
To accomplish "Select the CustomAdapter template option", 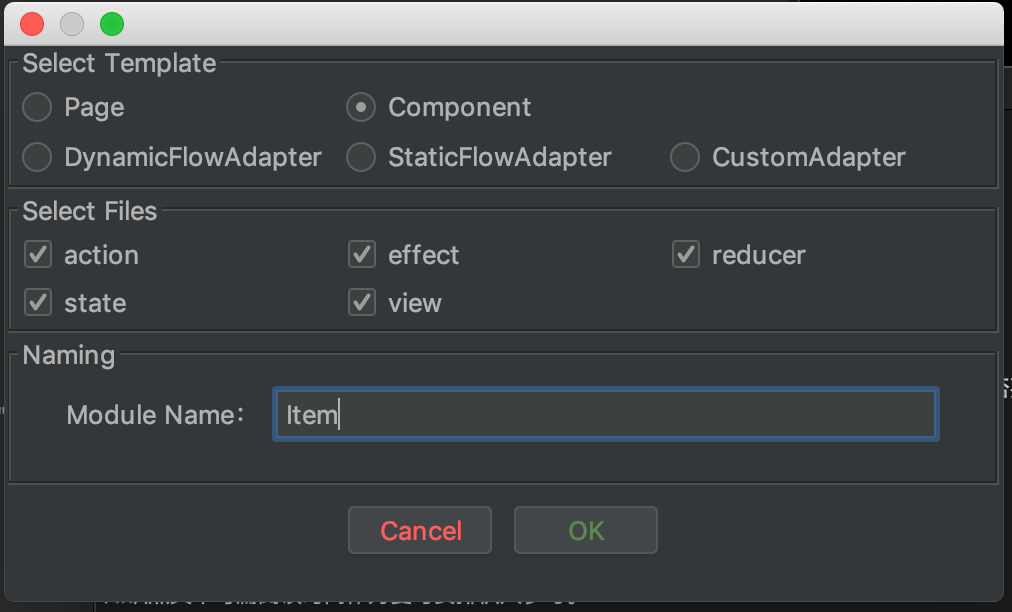I will tap(685, 157).
